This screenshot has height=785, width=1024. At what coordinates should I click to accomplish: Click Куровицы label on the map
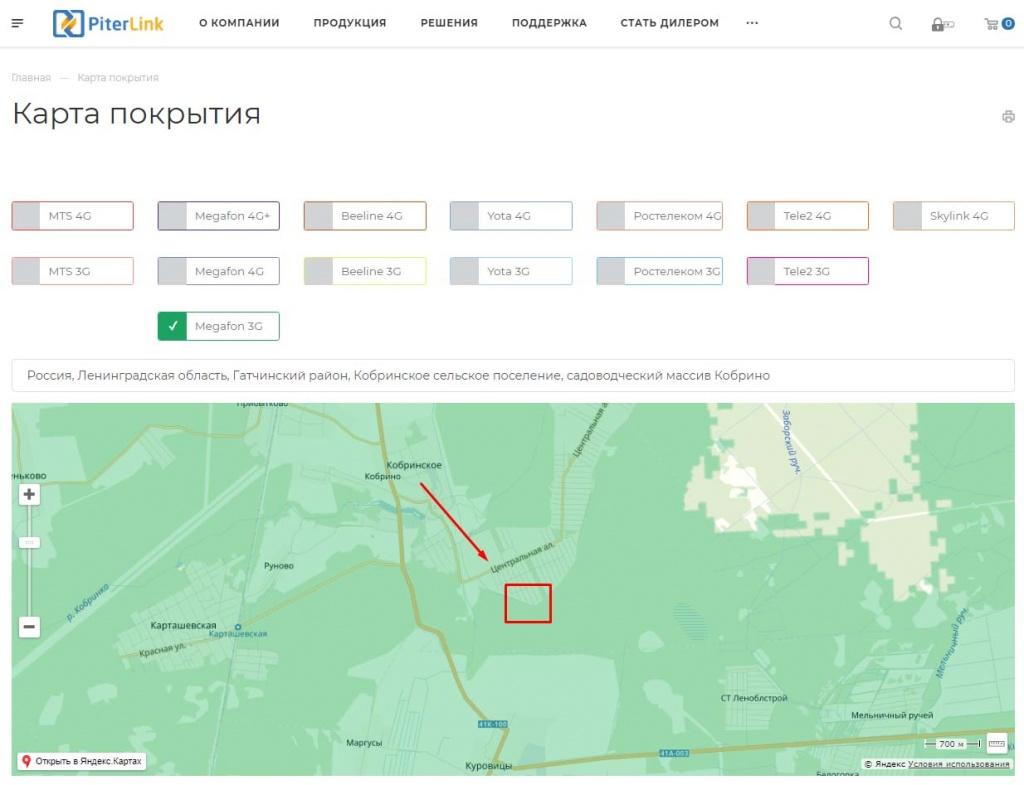(488, 765)
